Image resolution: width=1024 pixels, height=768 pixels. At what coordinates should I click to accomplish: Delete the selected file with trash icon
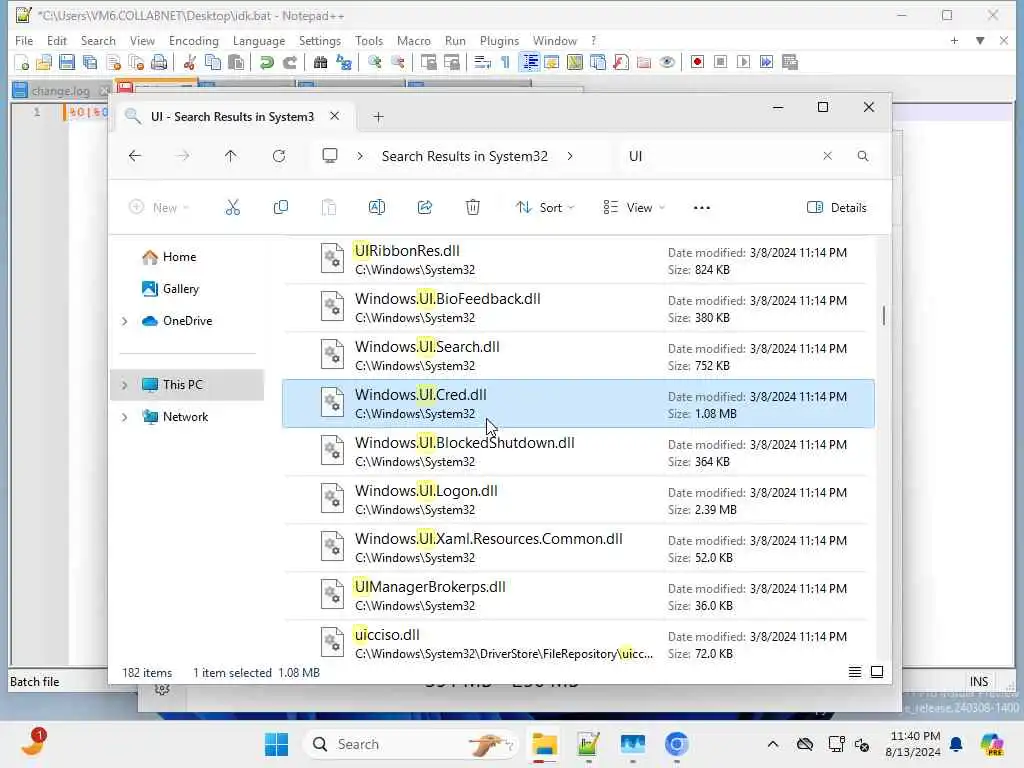click(473, 208)
